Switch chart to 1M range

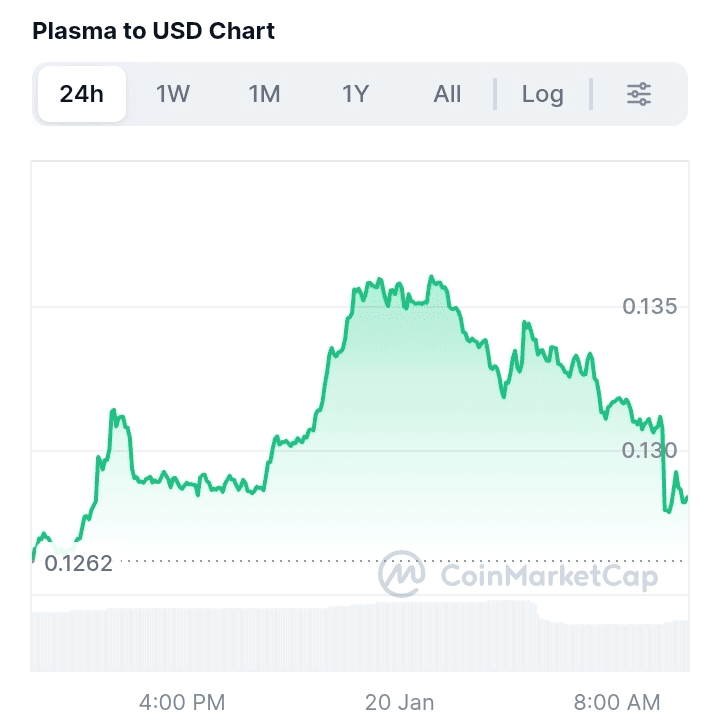[x=264, y=94]
